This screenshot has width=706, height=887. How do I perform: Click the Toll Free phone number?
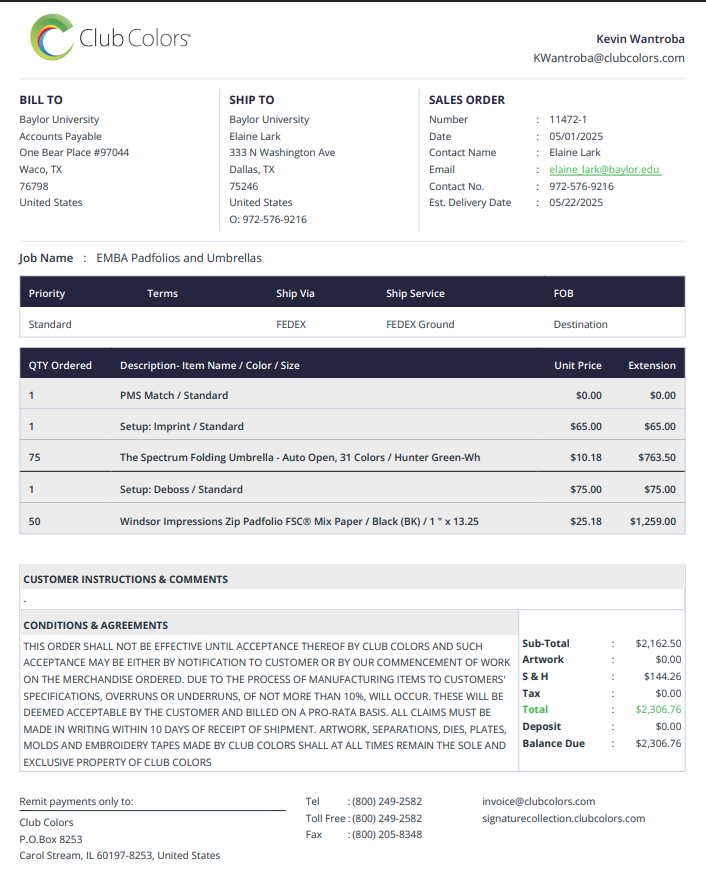pos(387,818)
